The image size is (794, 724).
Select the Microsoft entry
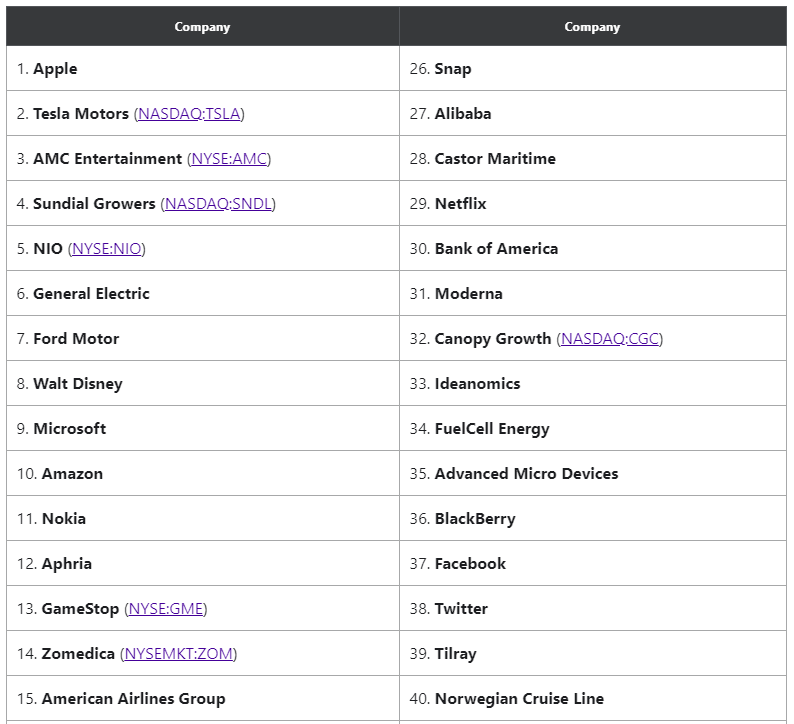(x=70, y=429)
